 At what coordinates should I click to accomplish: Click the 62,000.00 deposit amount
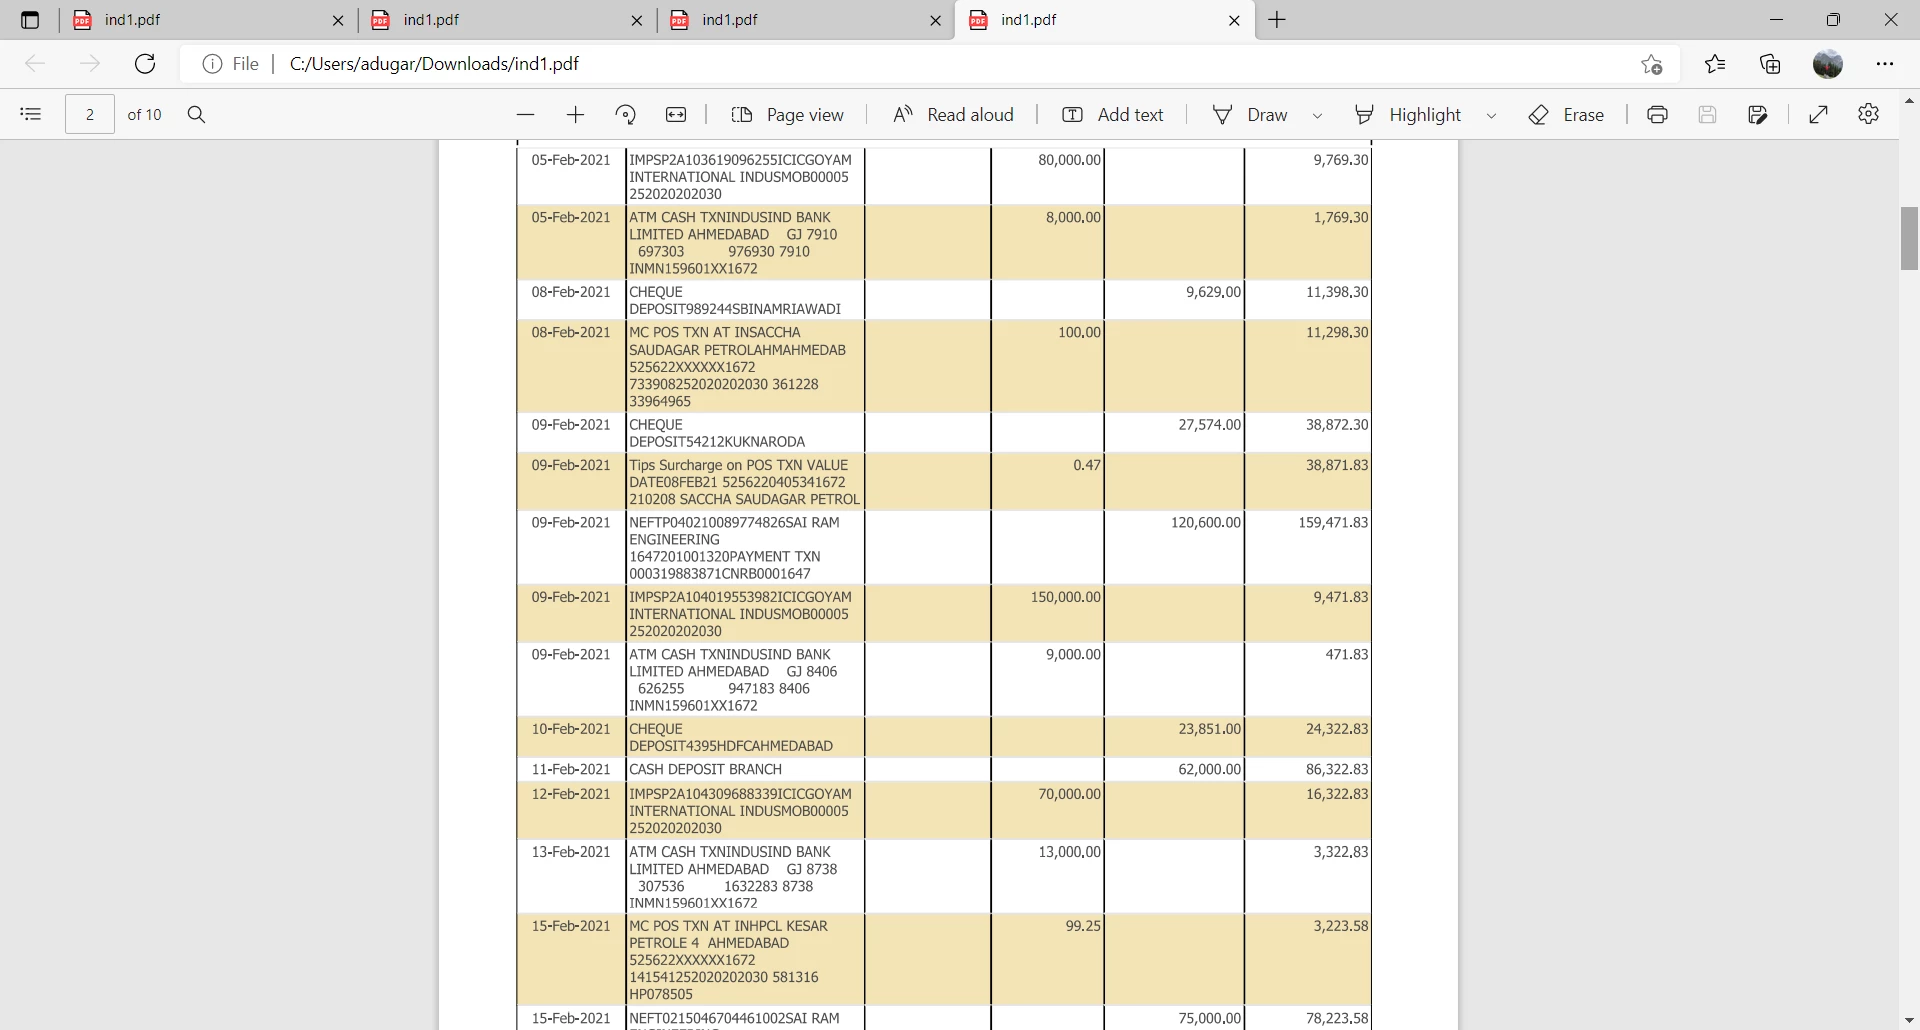[1210, 770]
